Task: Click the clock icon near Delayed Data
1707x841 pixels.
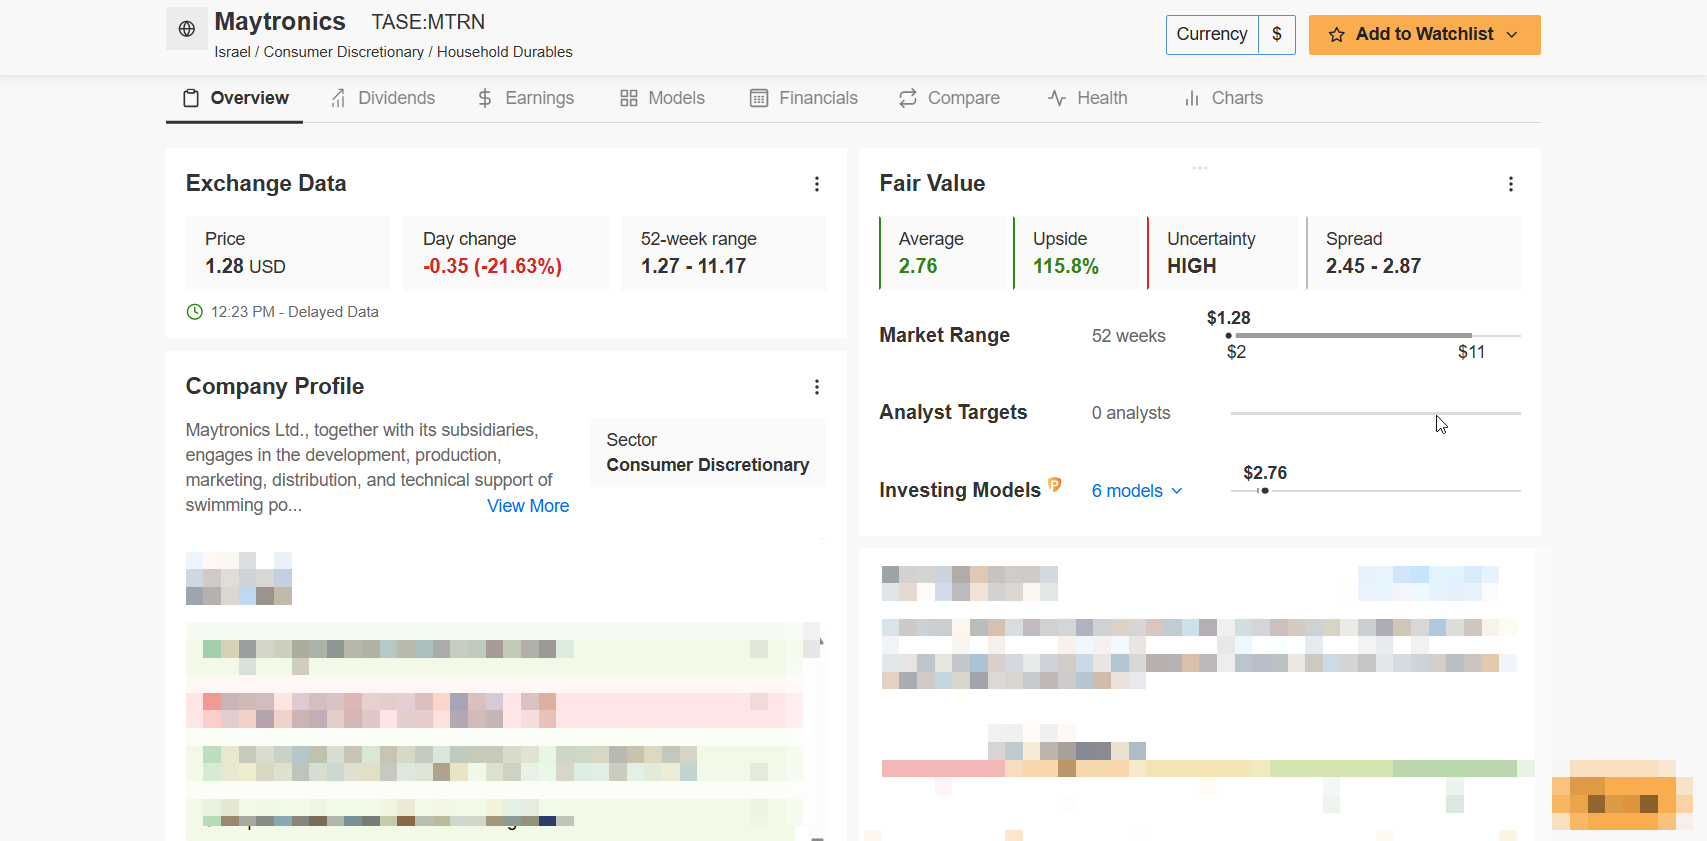Action: coord(195,312)
